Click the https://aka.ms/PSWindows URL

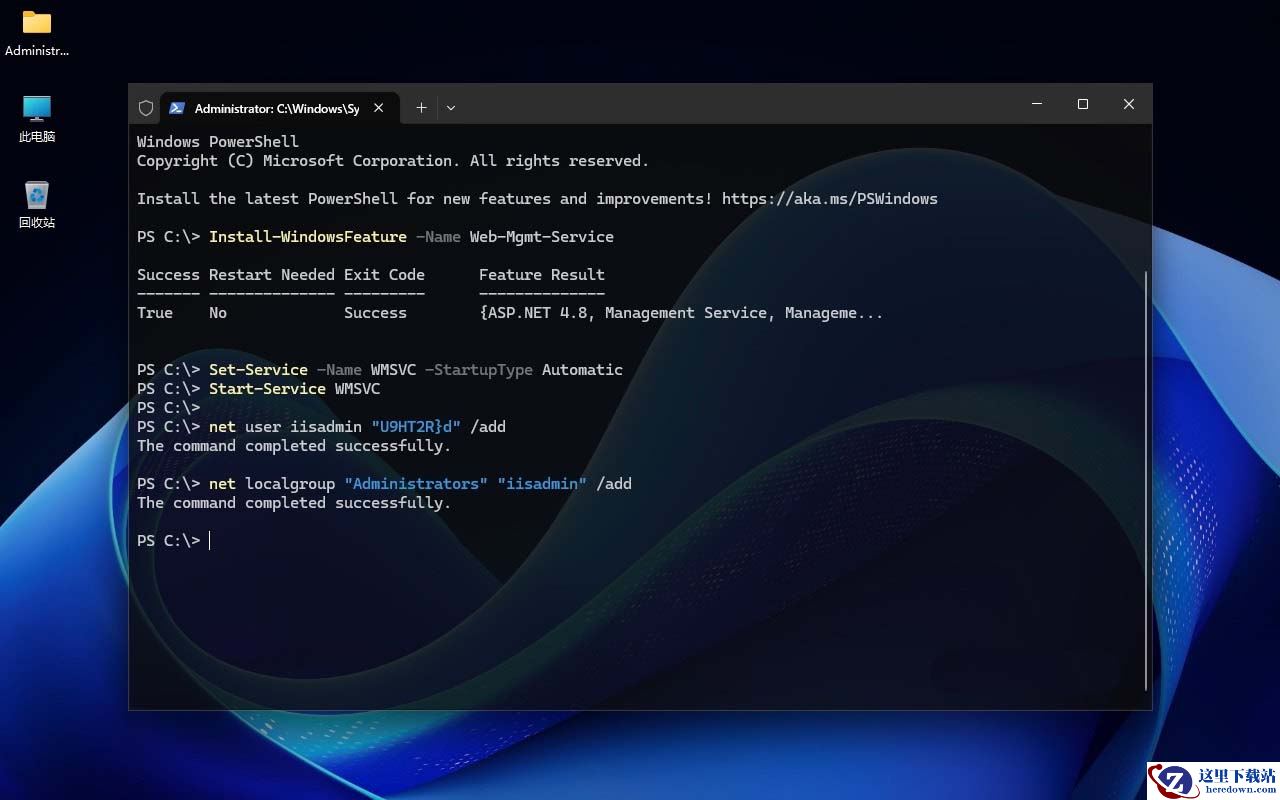830,199
